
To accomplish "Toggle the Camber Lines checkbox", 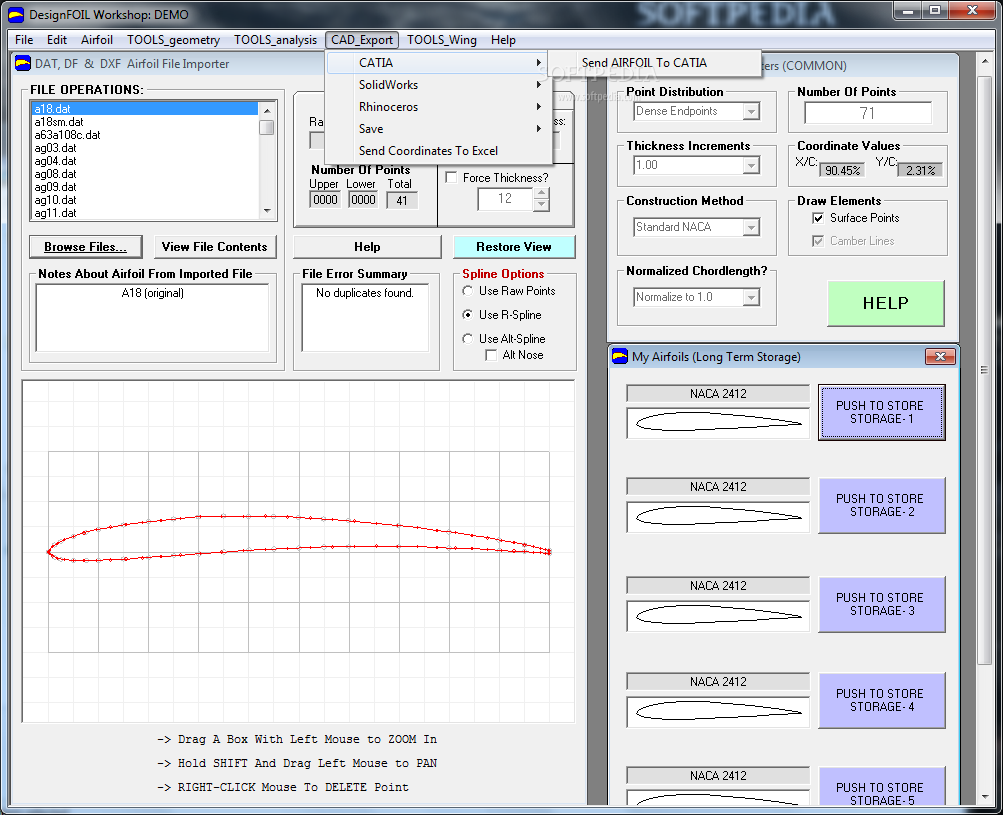I will 817,241.
